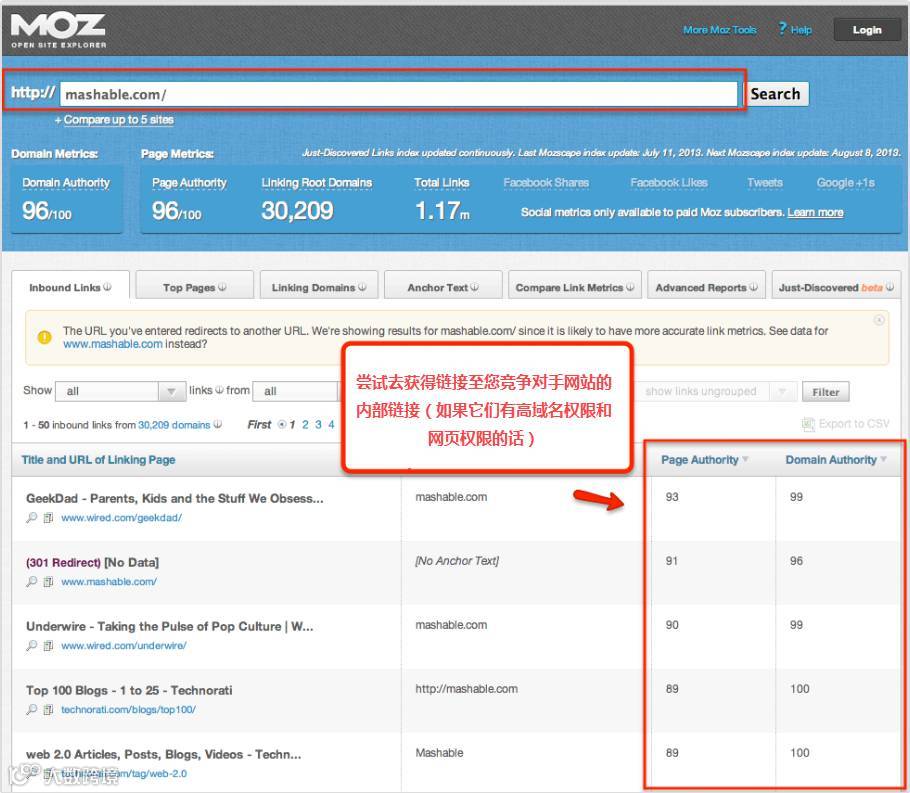Open the 'from all' dropdown
Screen dimensions: 910x793
[296, 391]
